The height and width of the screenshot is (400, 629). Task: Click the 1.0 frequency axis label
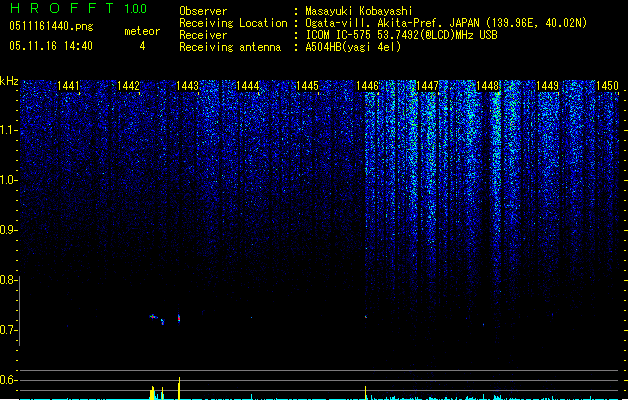pos(8,180)
